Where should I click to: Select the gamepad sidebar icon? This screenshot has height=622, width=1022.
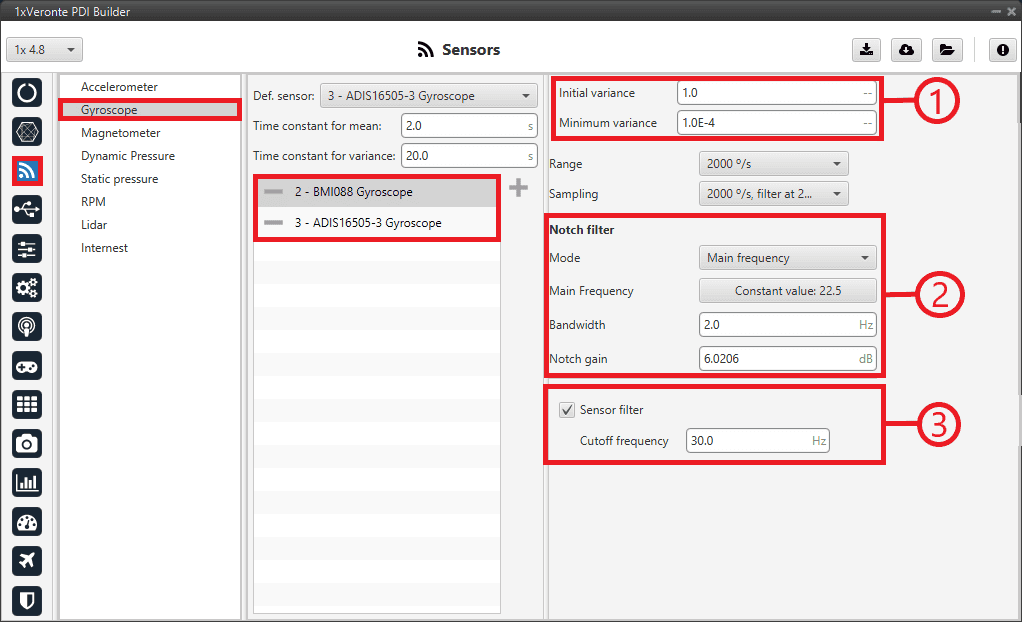(x=27, y=366)
